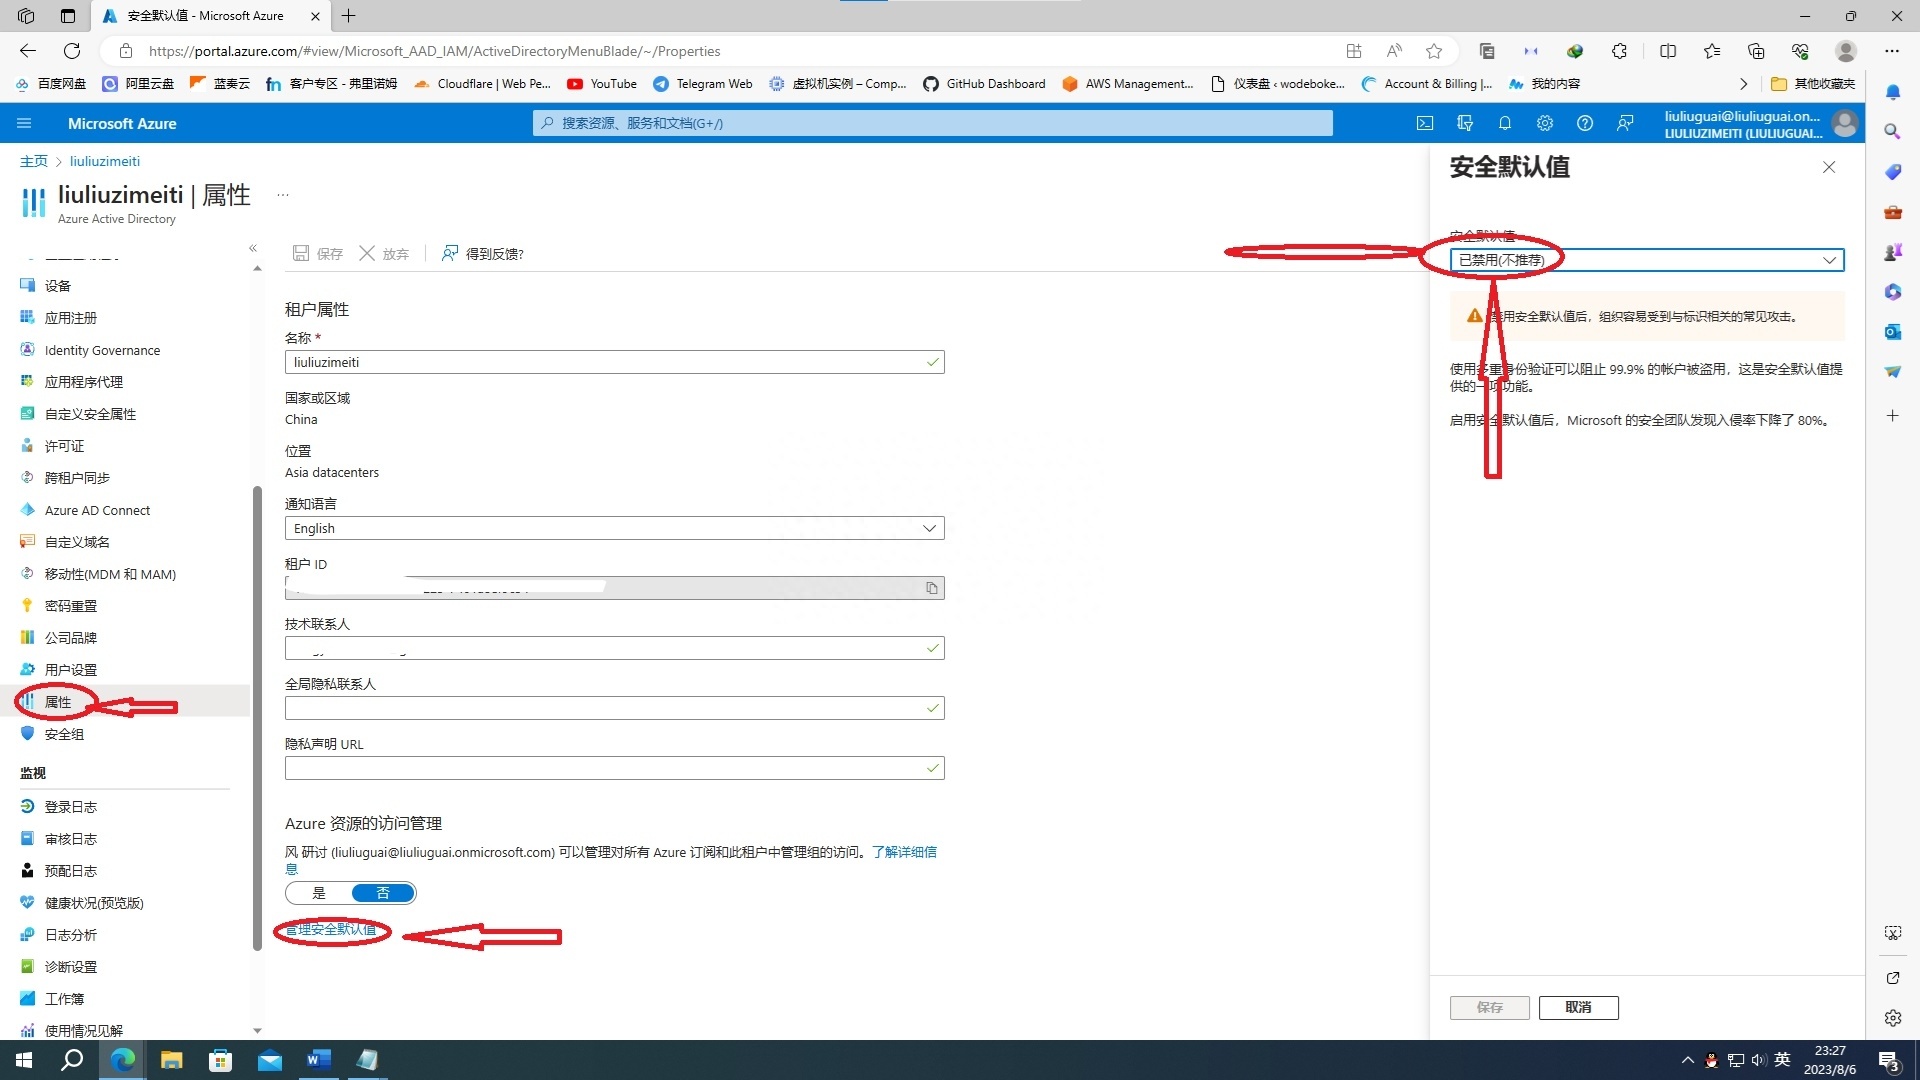Open Azure help question mark icon
The width and height of the screenshot is (1920, 1080).
tap(1585, 123)
